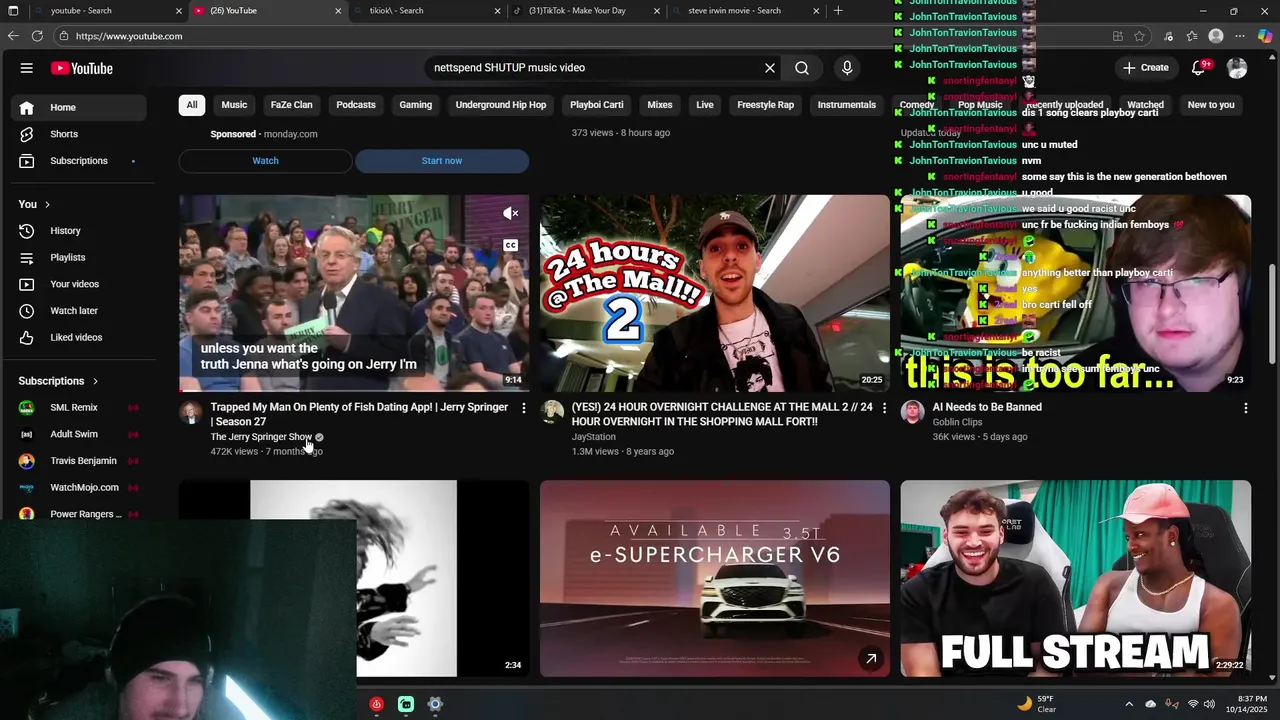This screenshot has width=1280, height=720.
Task: Open the FULL STREAM video thumbnail
Action: pos(1075,578)
